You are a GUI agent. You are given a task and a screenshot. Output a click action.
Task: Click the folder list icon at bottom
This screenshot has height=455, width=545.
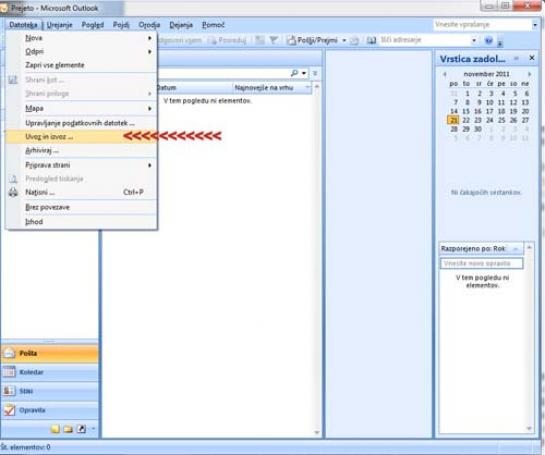tap(68, 429)
